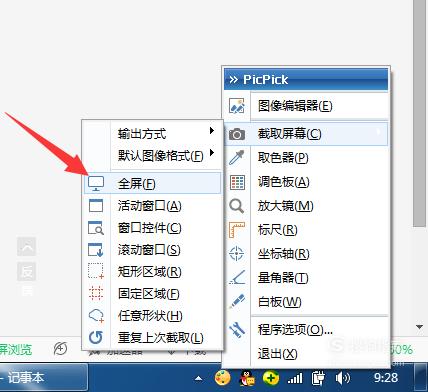The height and width of the screenshot is (392, 428).
Task: Choose 滚动窗口(S) from capture menu
Action: click(x=152, y=250)
